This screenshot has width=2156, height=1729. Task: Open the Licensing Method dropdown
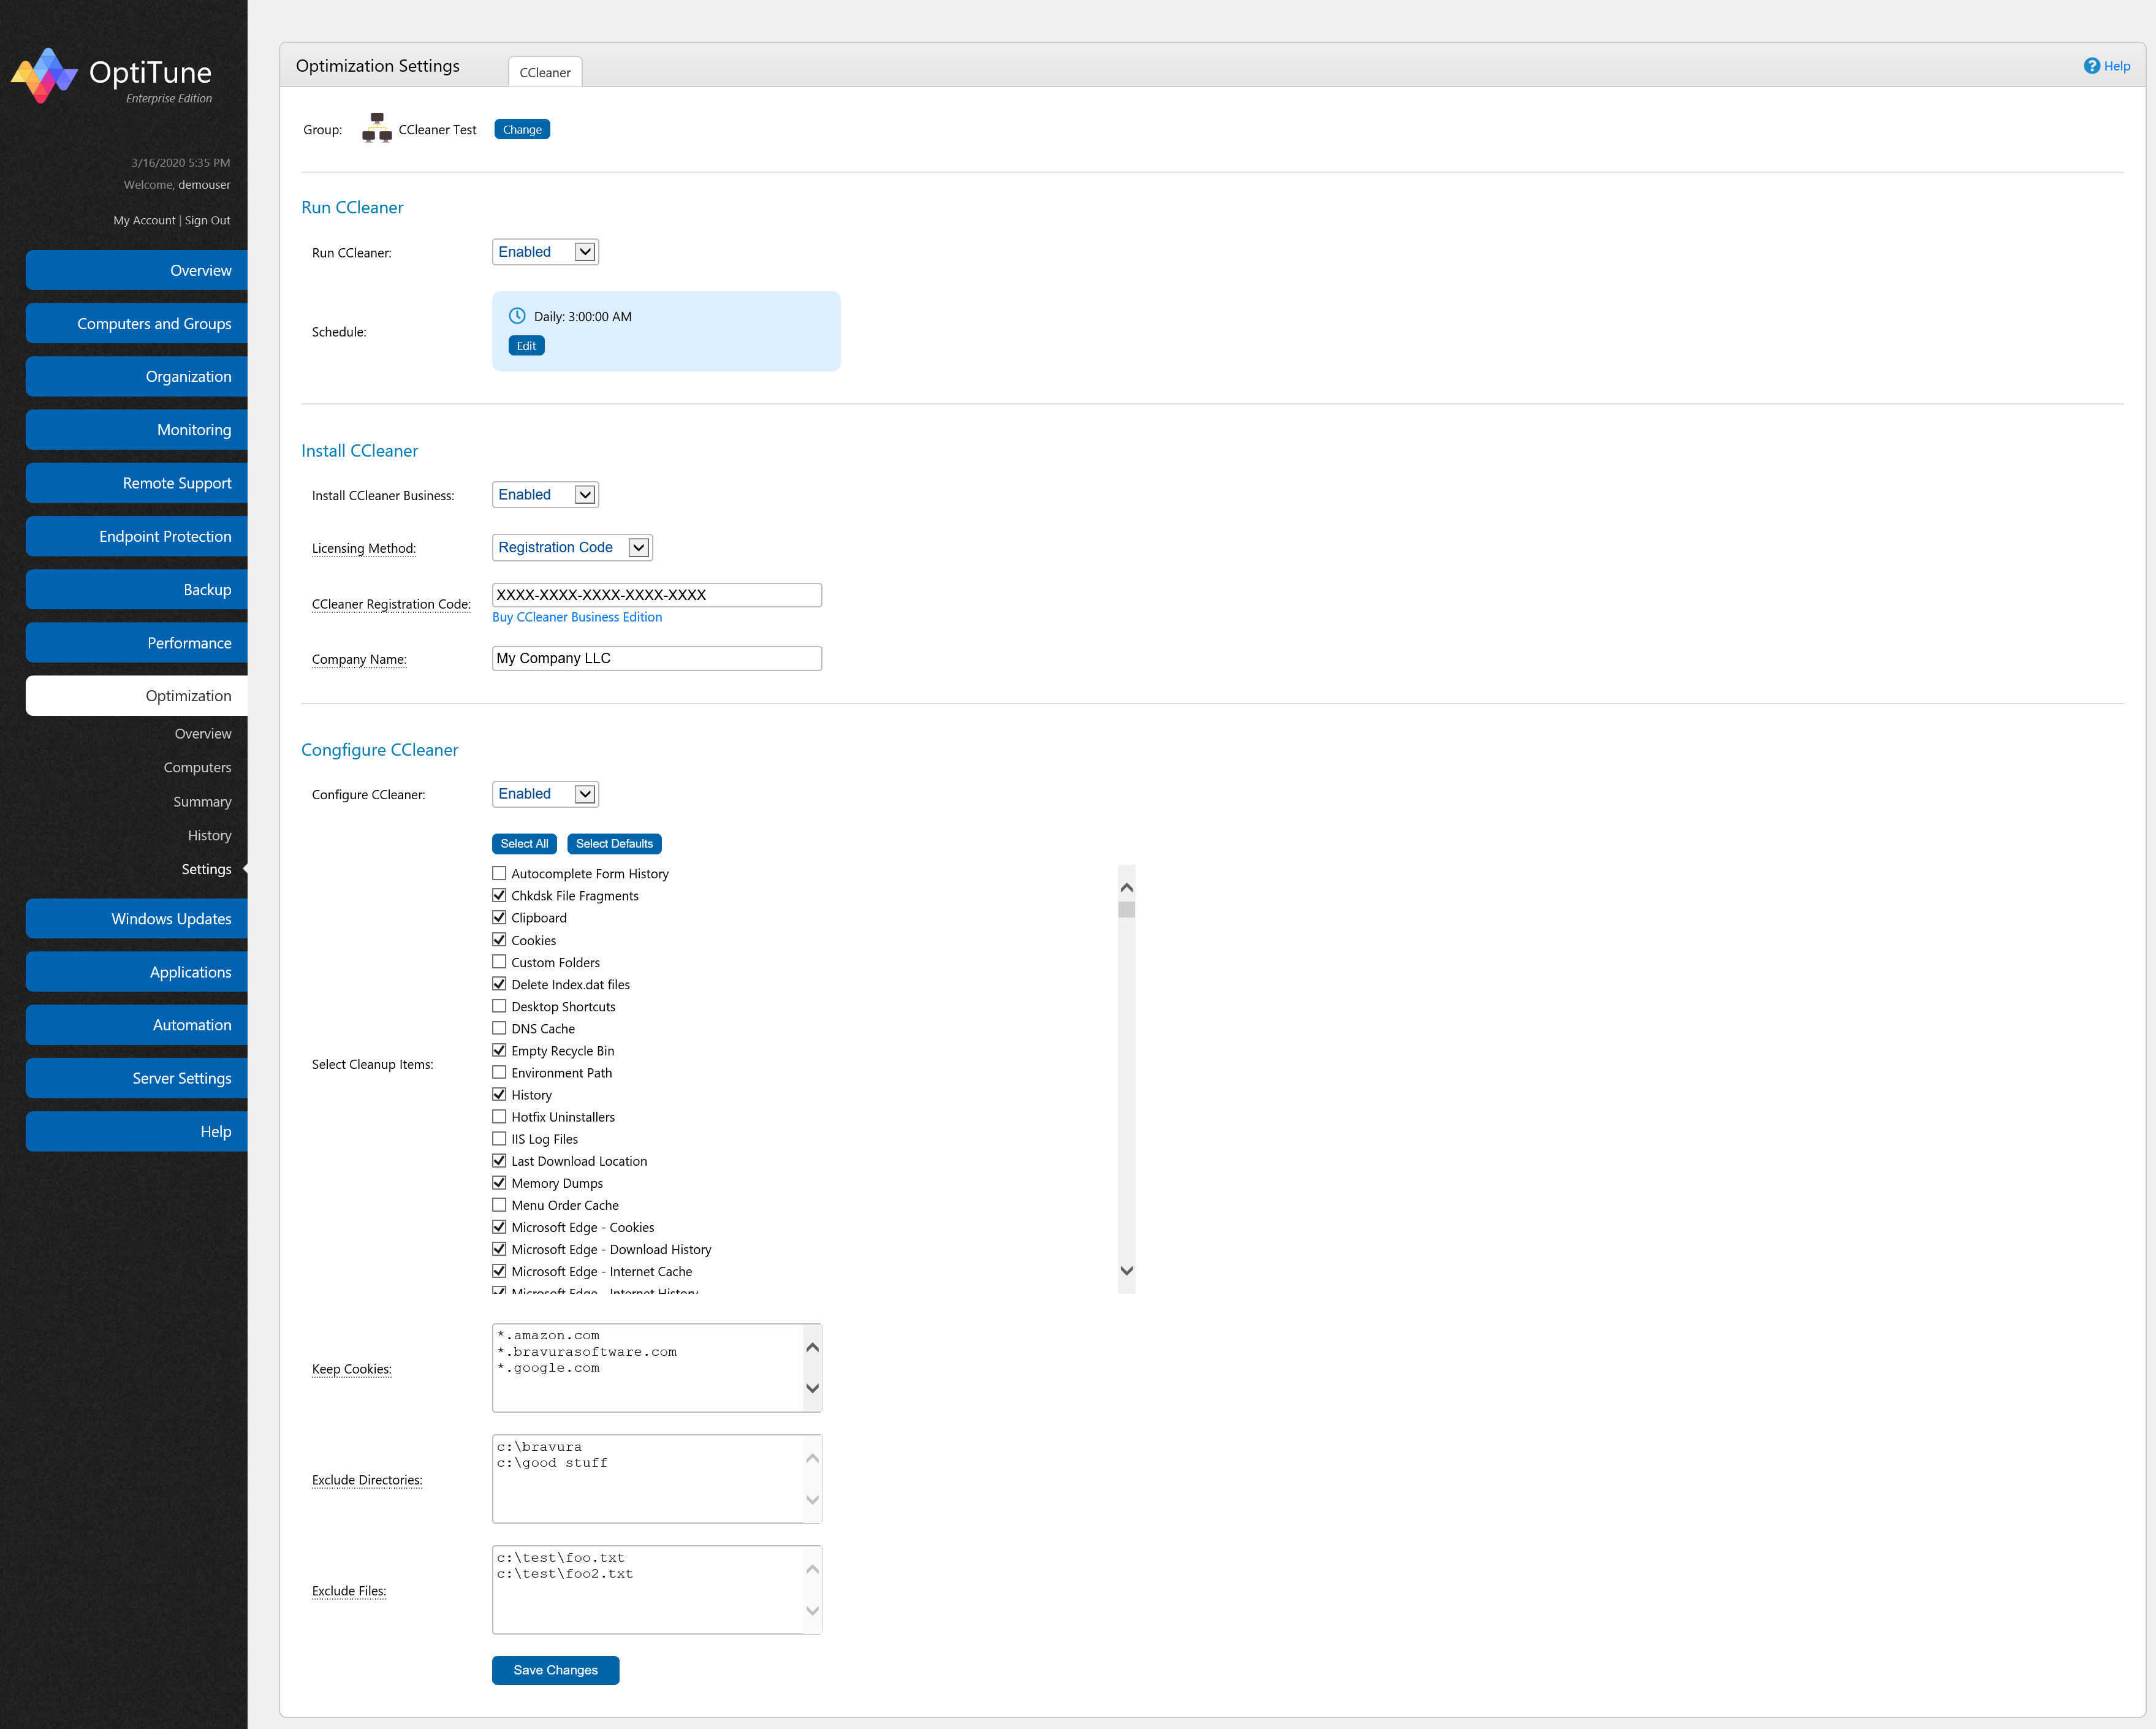(572, 547)
